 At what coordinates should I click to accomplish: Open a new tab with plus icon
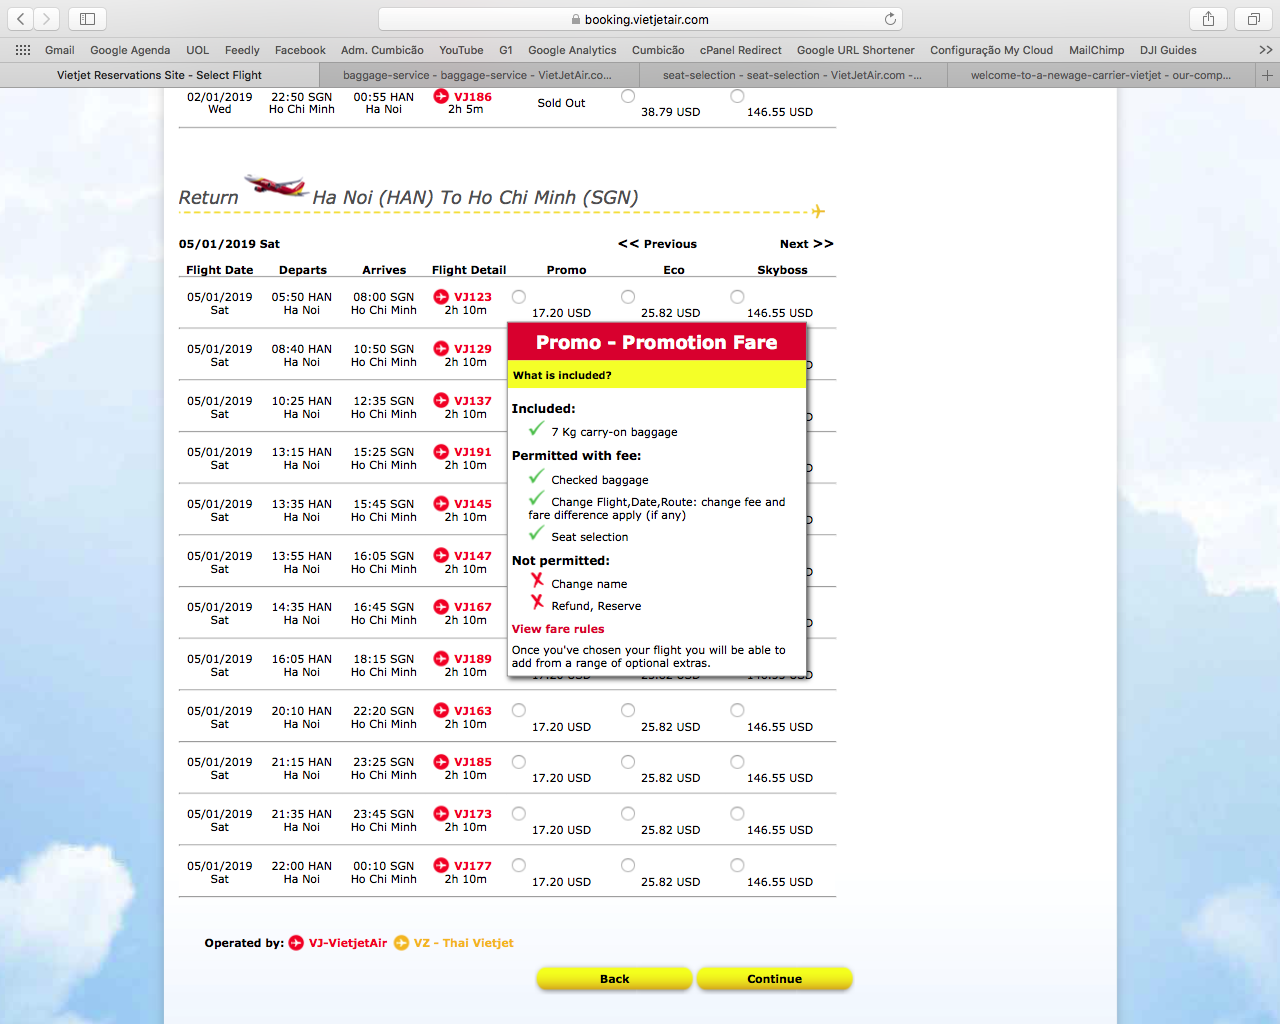[x=1267, y=75]
